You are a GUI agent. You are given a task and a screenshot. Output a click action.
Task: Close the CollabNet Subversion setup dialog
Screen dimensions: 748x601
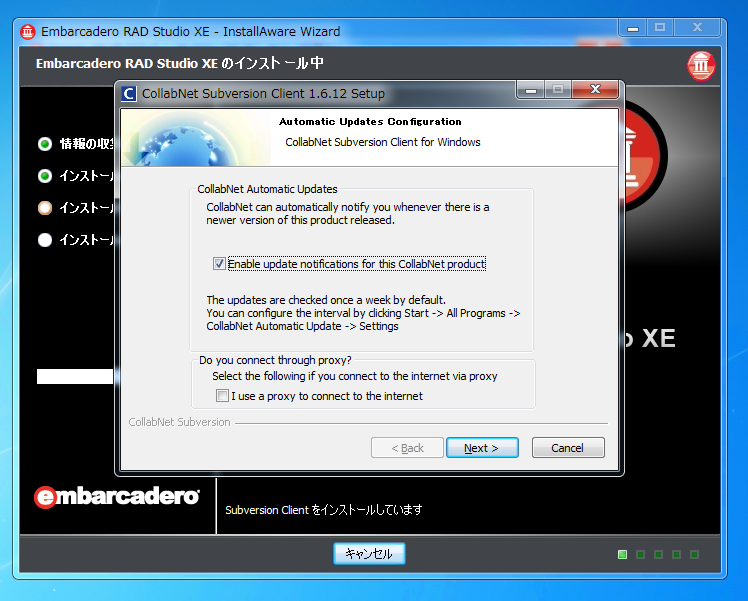pyautogui.click(x=595, y=89)
